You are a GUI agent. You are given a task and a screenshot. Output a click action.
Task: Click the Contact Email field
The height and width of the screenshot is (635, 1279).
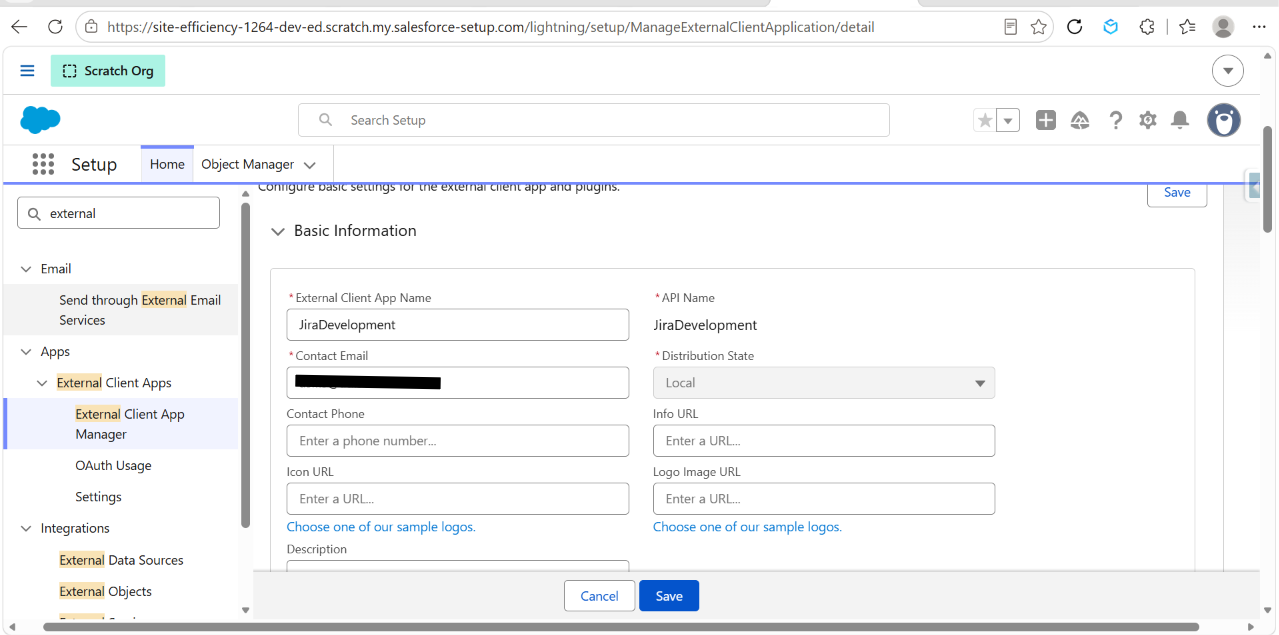[x=458, y=383]
